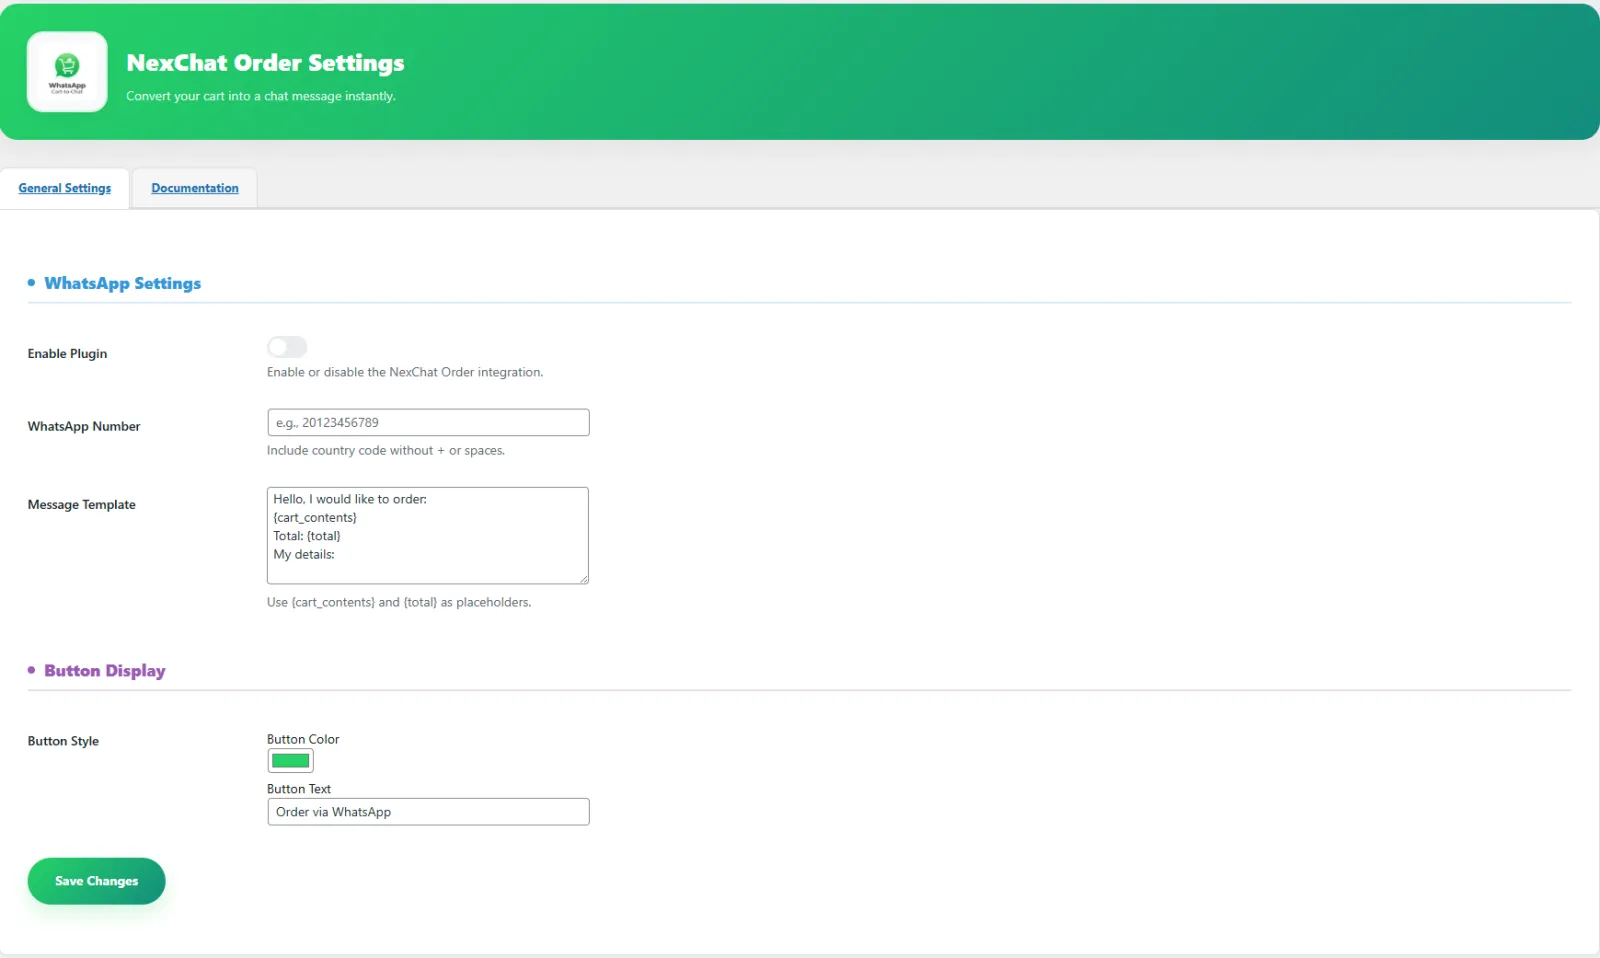The width and height of the screenshot is (1600, 958).
Task: Open the Documentation tab
Action: [x=195, y=188]
